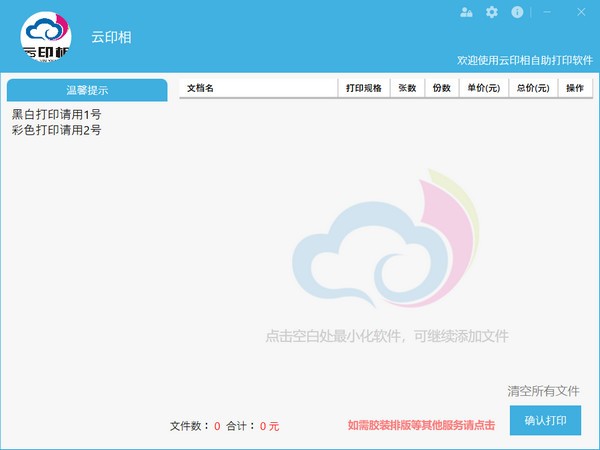The image size is (600, 450).
Task: Click the 张数 column header
Action: (x=406, y=88)
